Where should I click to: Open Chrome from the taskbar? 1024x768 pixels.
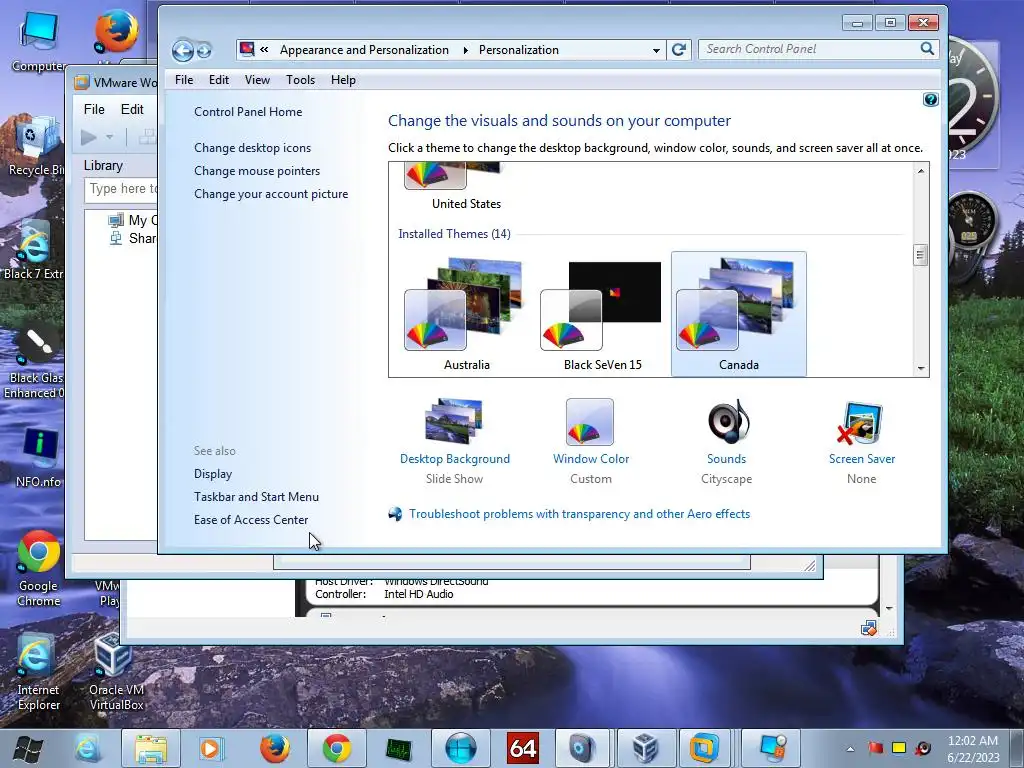(x=336, y=748)
